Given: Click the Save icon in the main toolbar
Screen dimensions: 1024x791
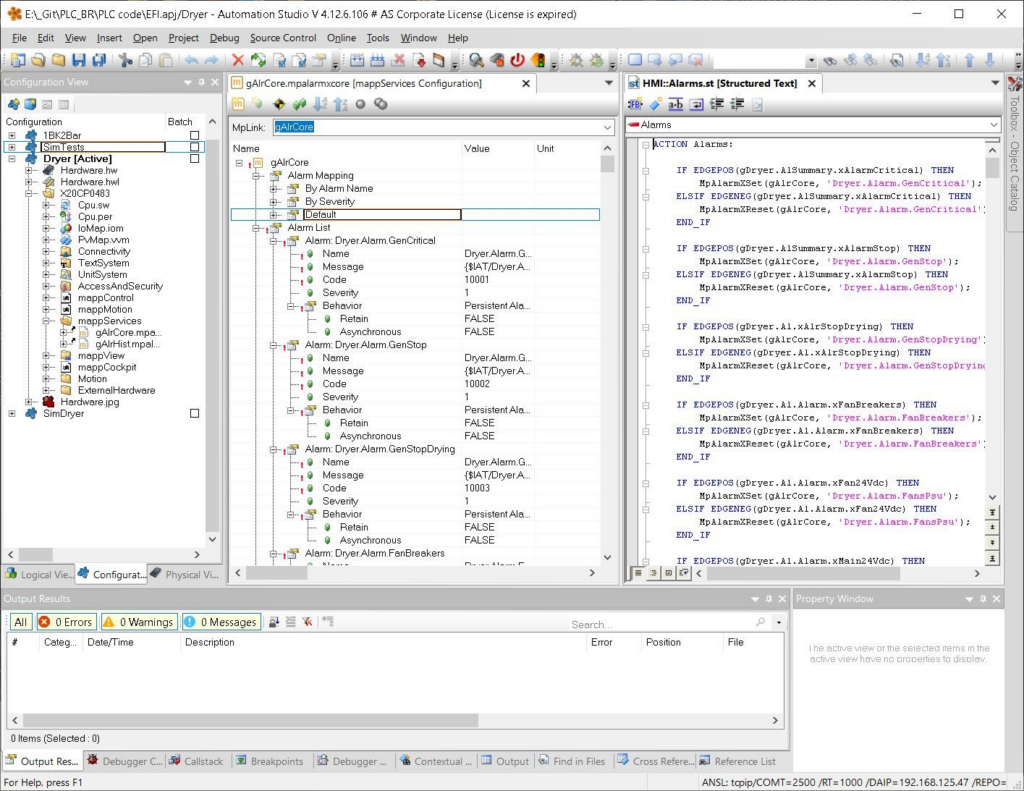Looking at the screenshot, I should pos(78,61).
